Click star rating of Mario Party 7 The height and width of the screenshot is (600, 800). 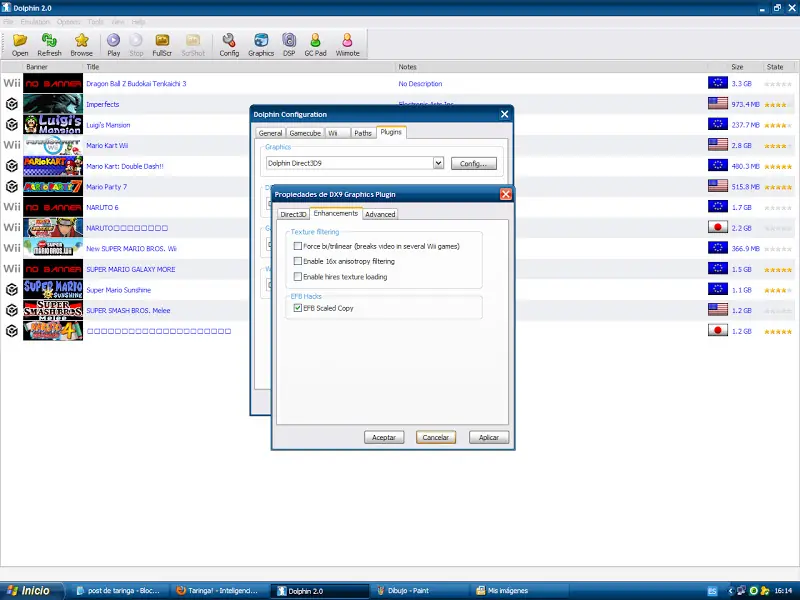(x=778, y=187)
